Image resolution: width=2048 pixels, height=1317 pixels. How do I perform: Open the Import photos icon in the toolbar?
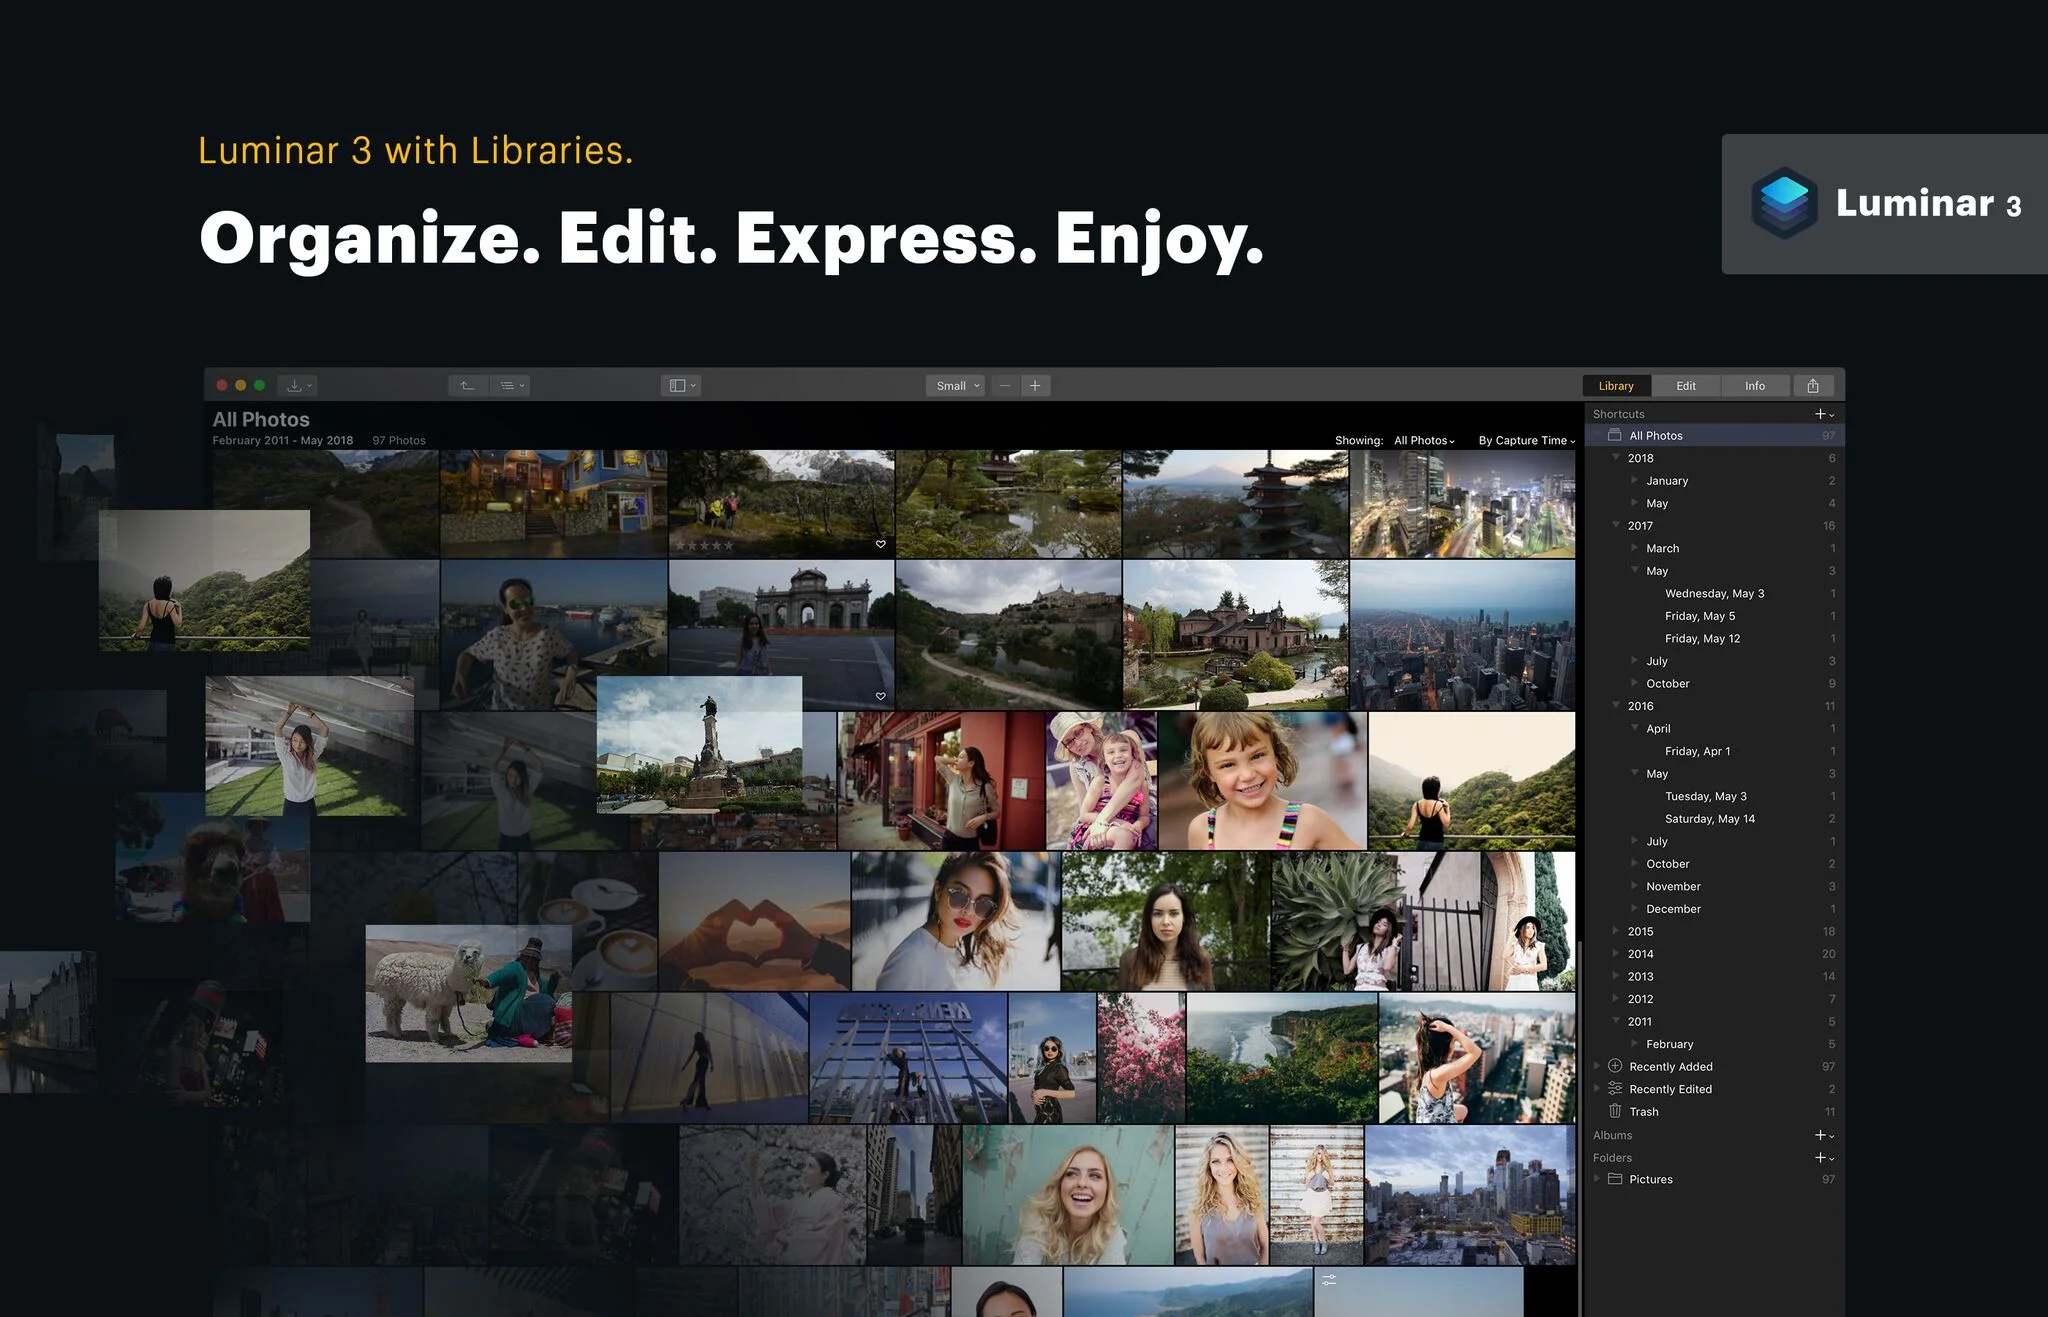click(295, 385)
